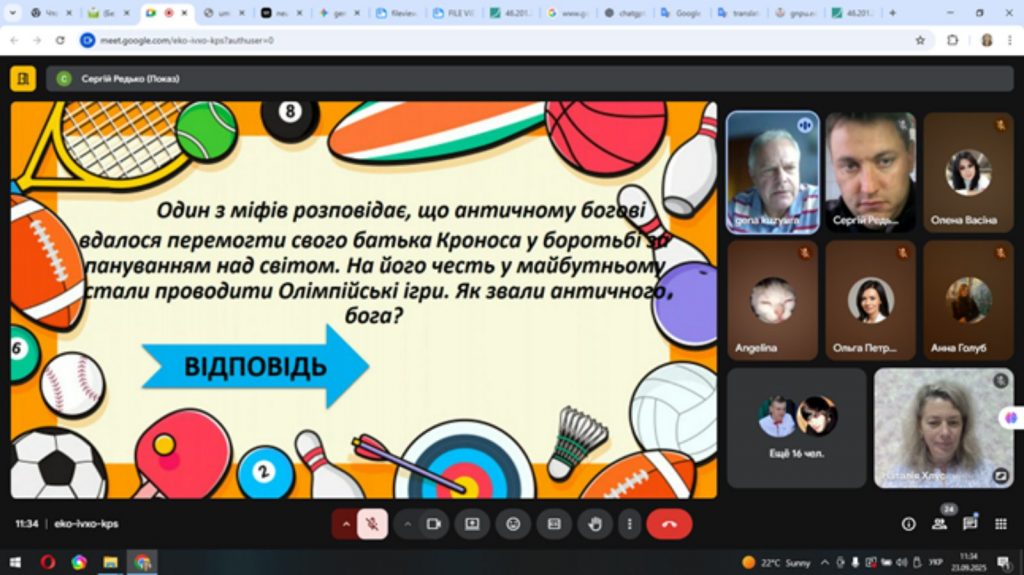
Task: Open the 'Ещё 16 чел.' participants tile
Action: click(x=796, y=427)
